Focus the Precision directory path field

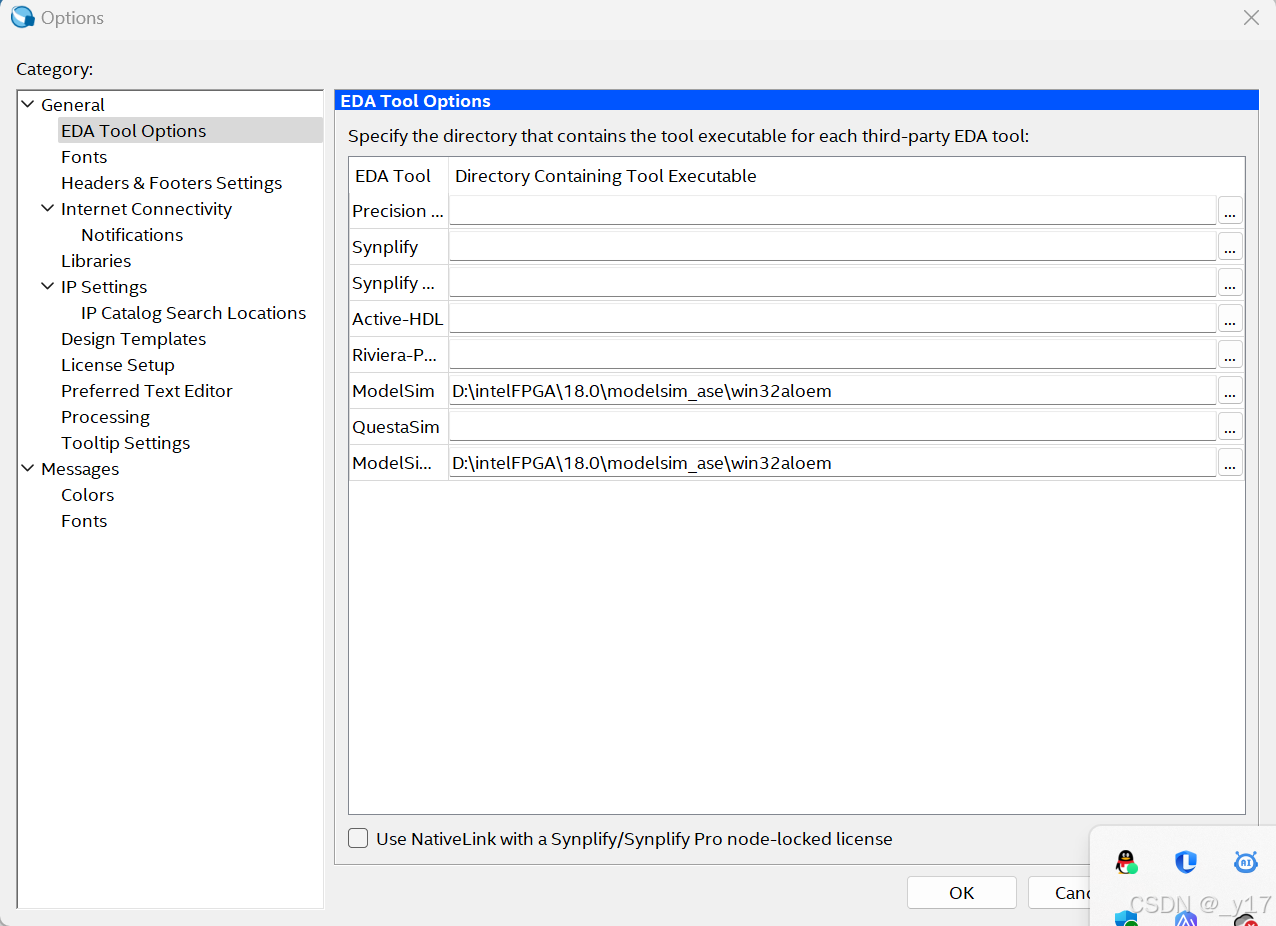coord(832,211)
